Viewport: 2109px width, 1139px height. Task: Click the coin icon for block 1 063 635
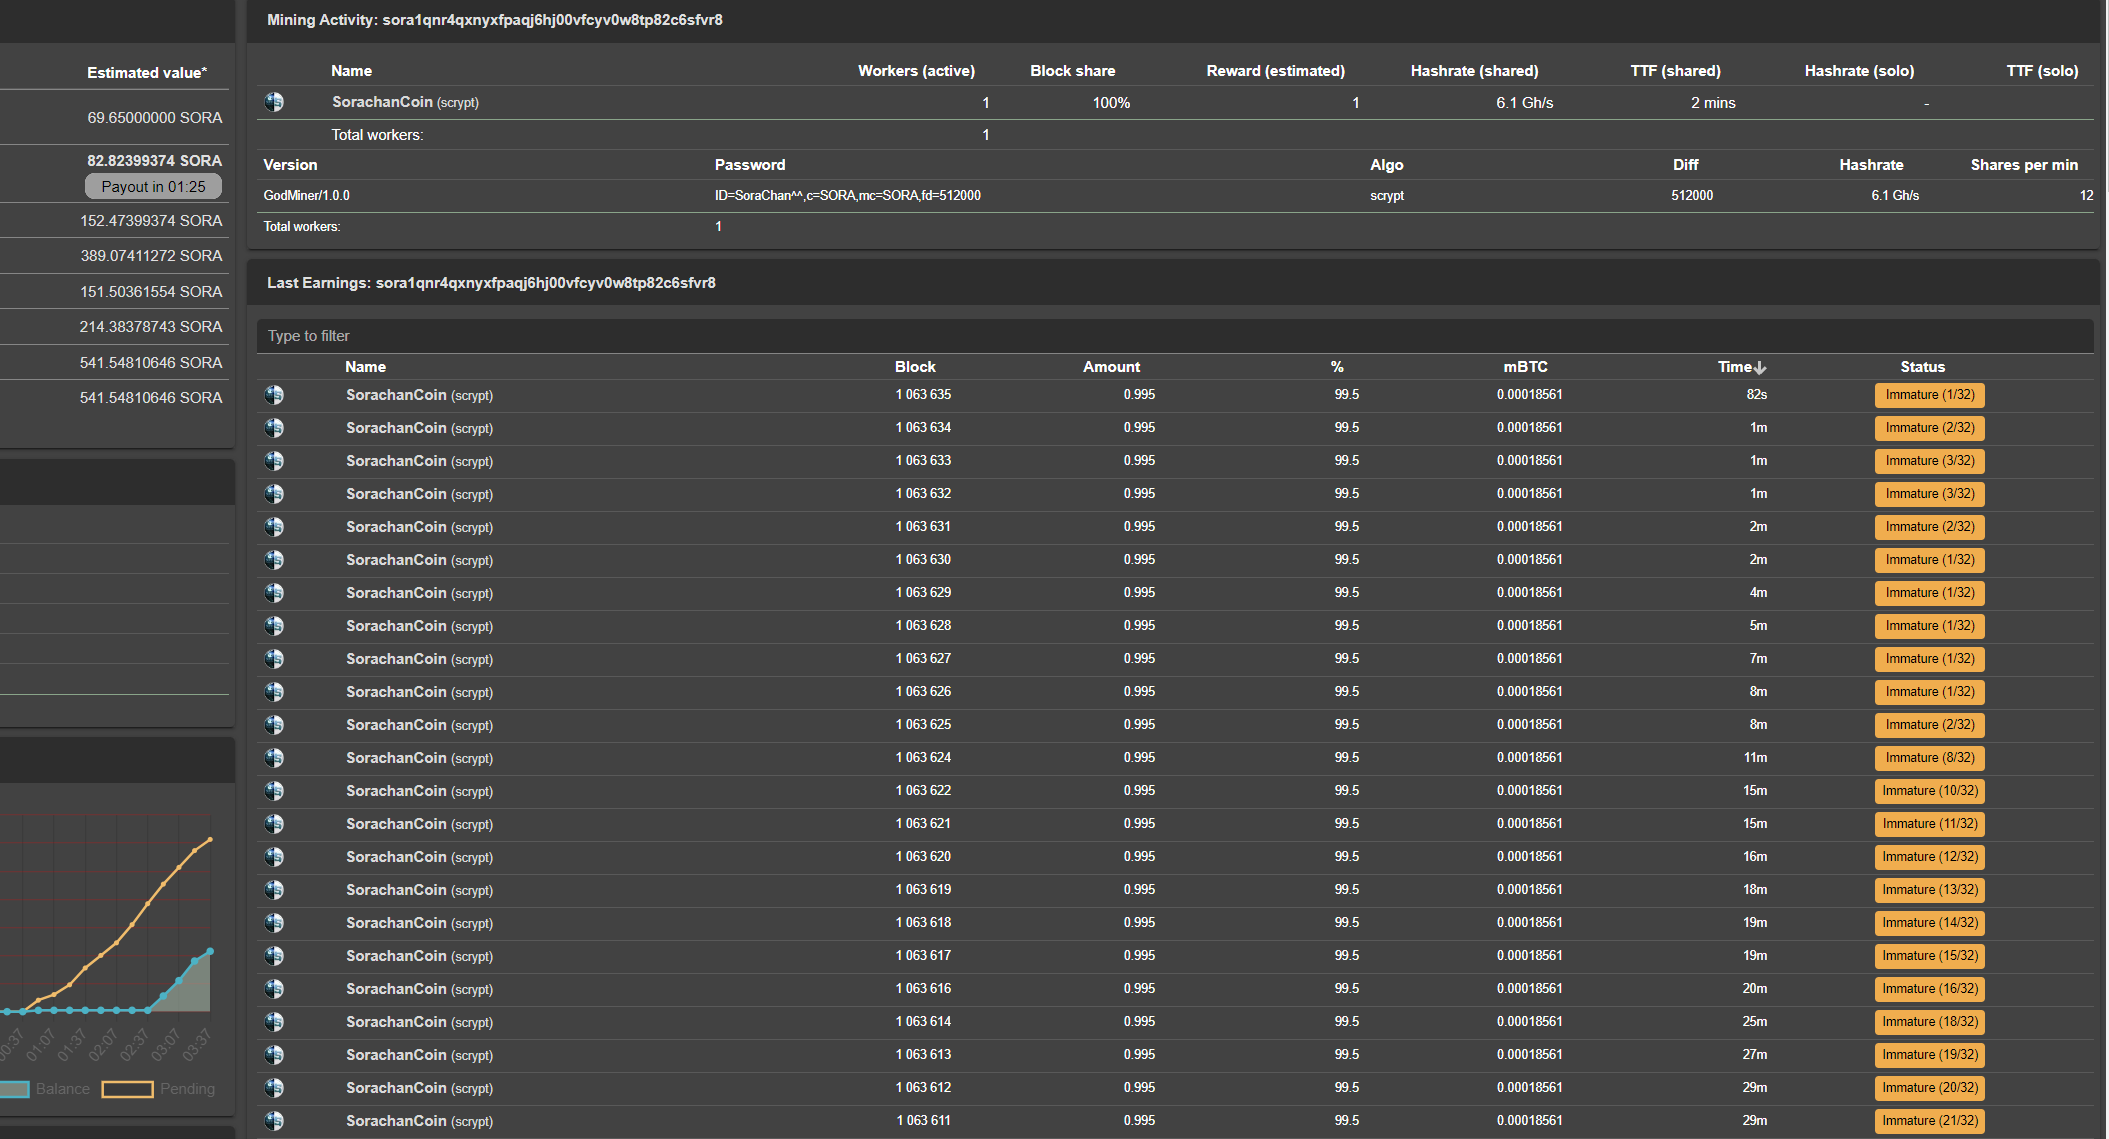(274, 395)
